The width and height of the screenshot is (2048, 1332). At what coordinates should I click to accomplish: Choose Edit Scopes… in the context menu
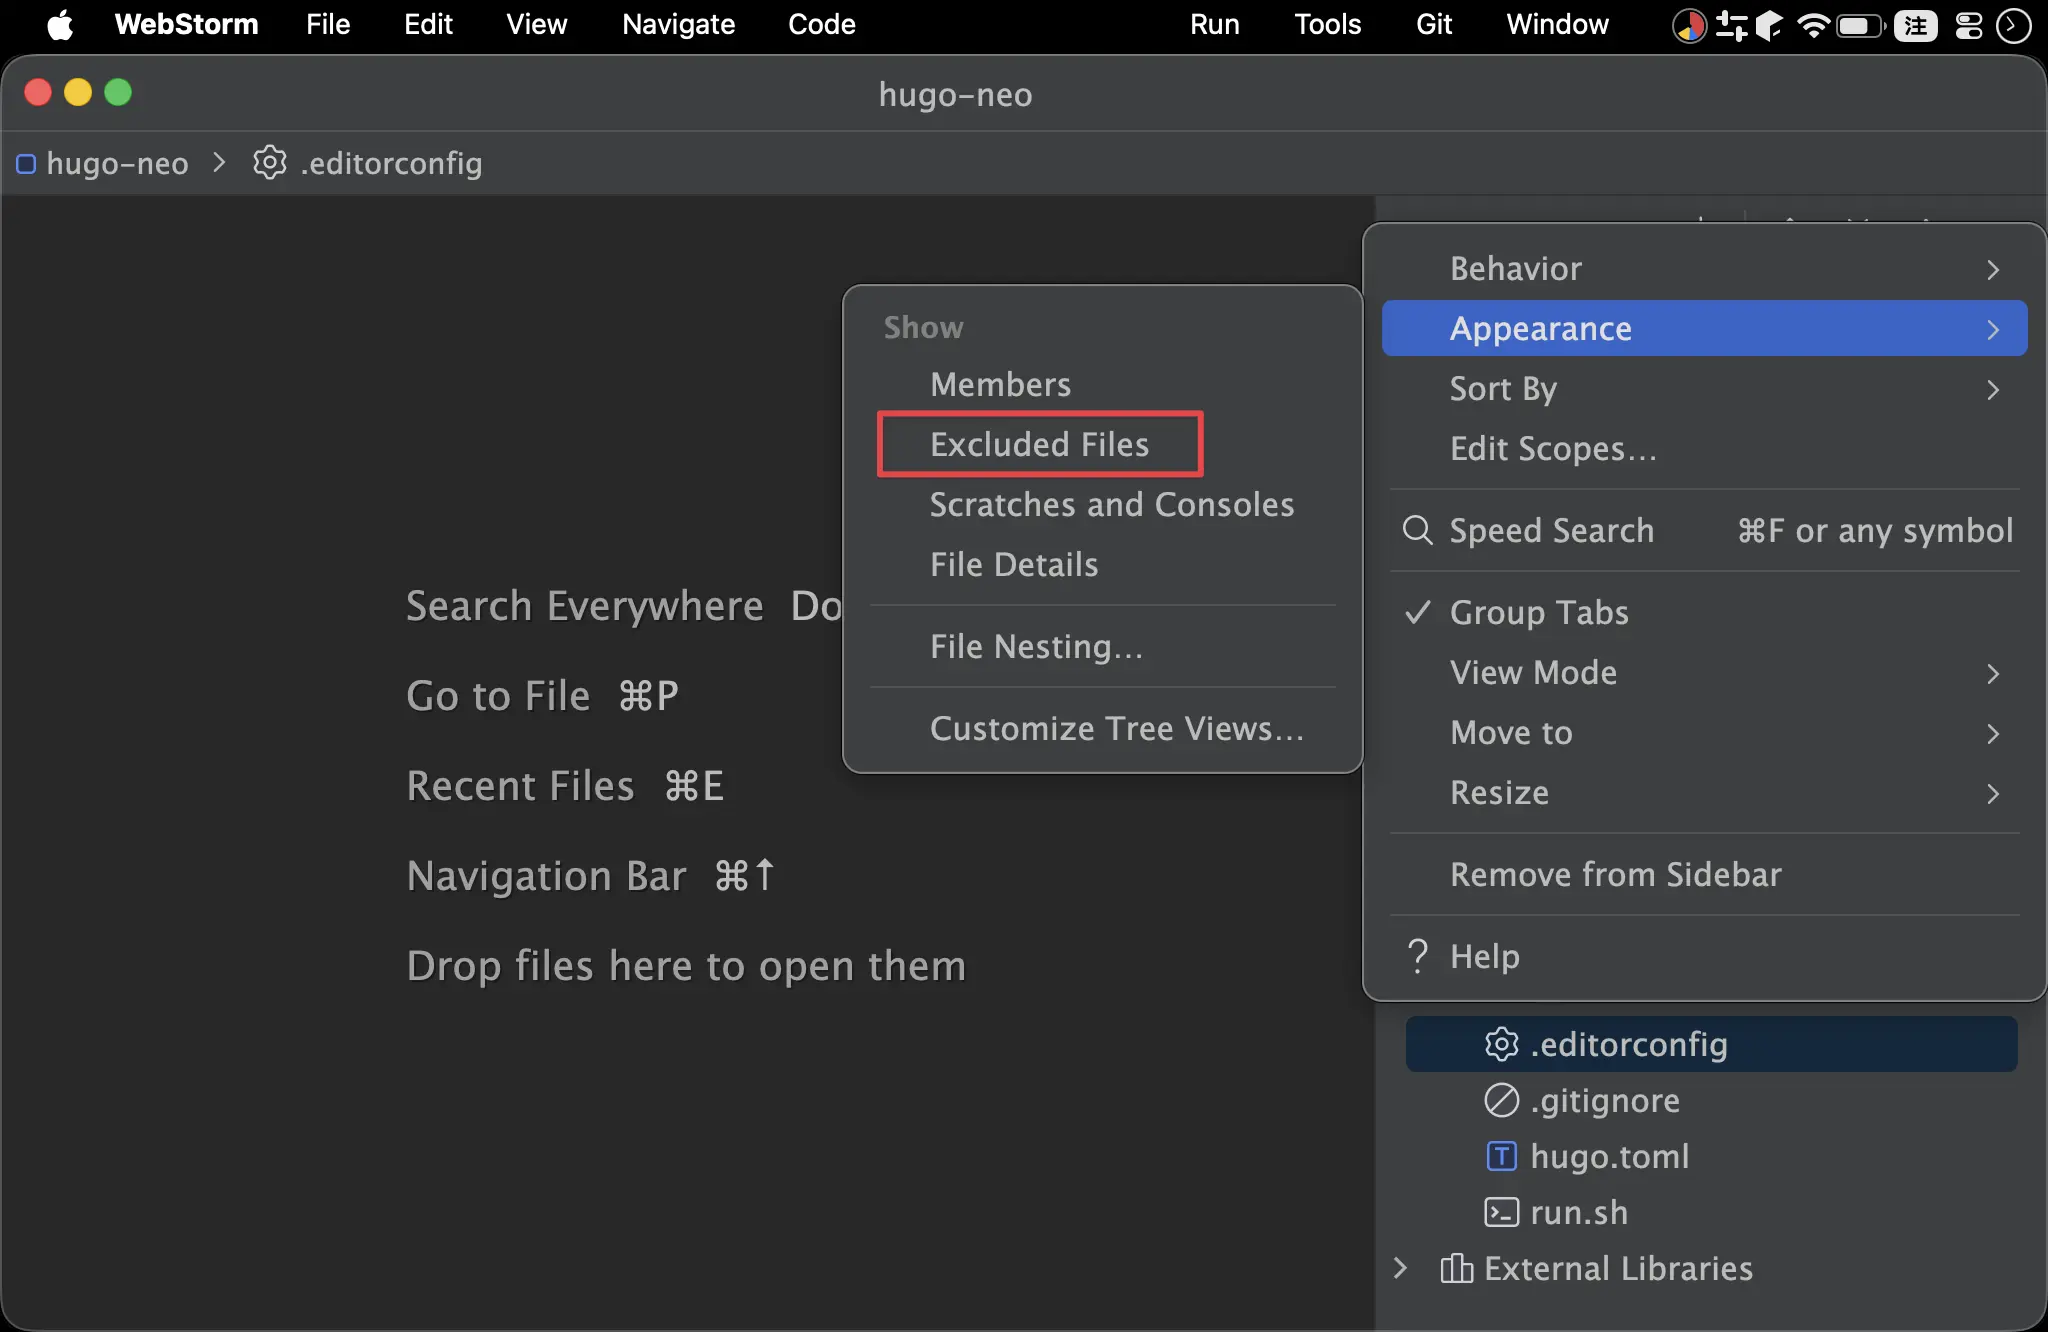1704,448
